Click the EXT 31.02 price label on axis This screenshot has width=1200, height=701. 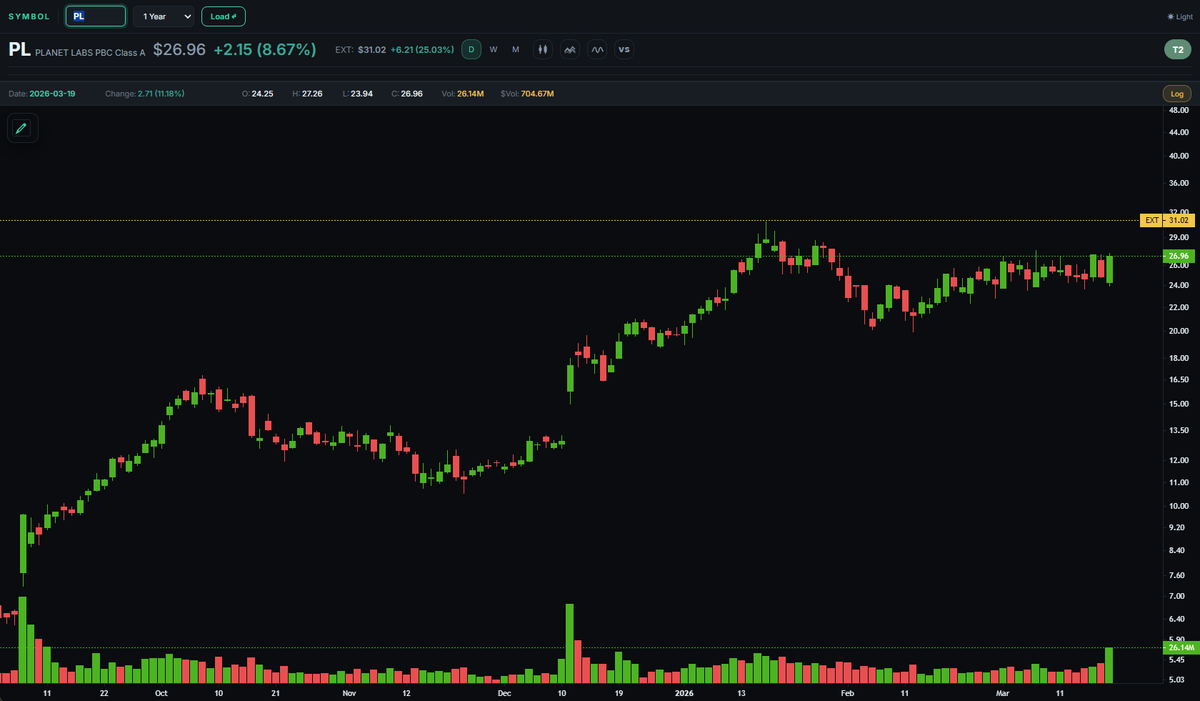coord(1167,220)
